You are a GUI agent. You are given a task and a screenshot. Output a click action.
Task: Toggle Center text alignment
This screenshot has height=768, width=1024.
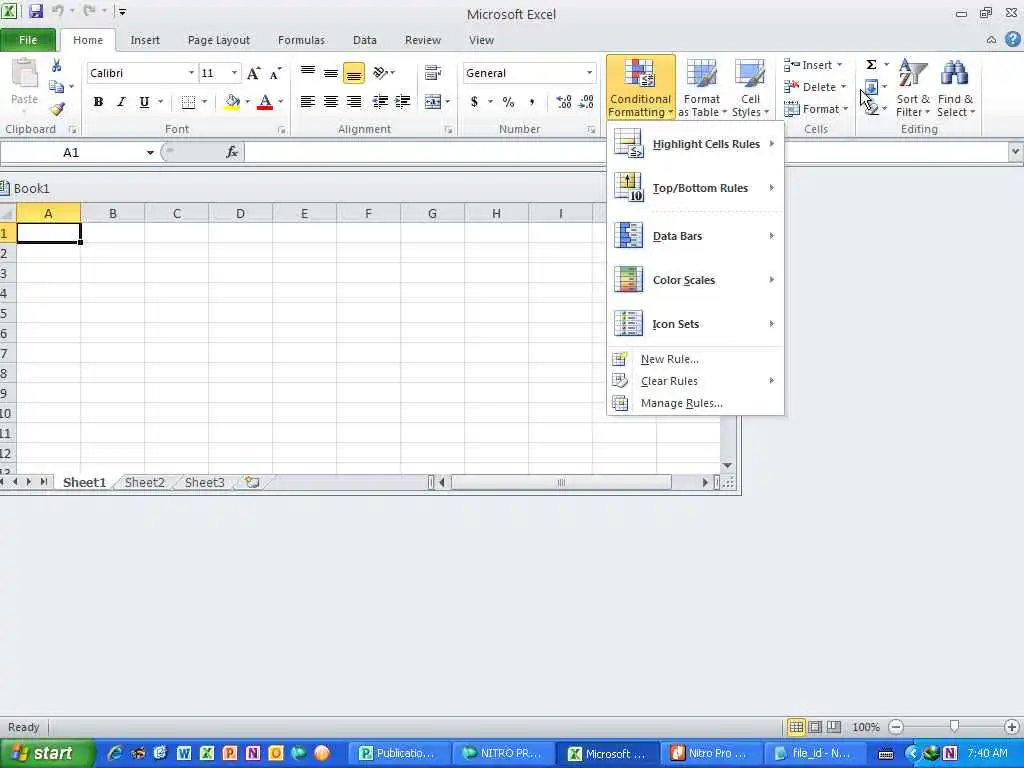click(x=330, y=102)
